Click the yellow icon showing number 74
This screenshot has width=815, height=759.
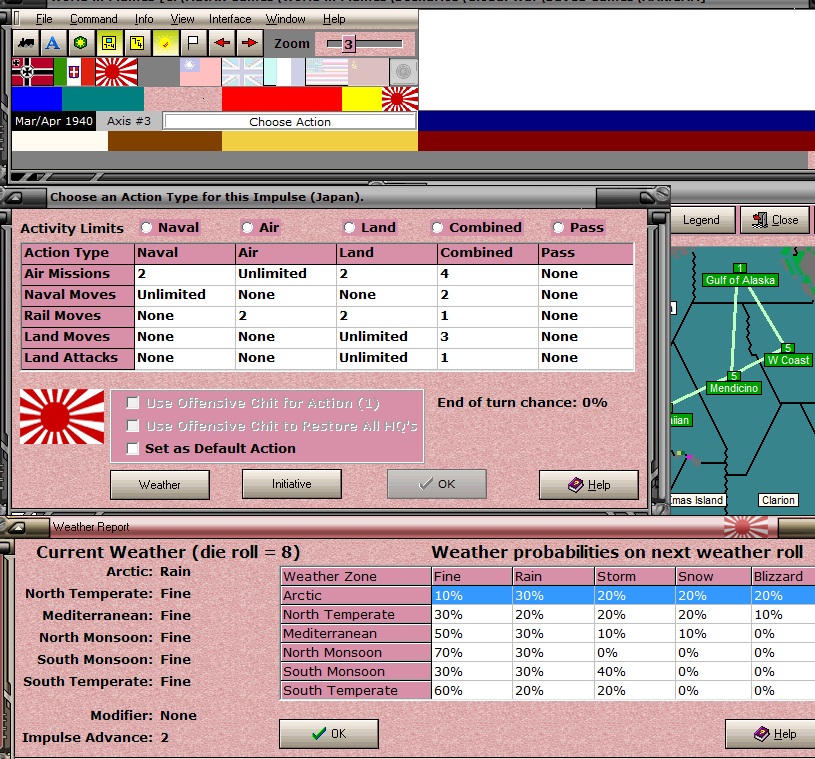click(x=137, y=43)
